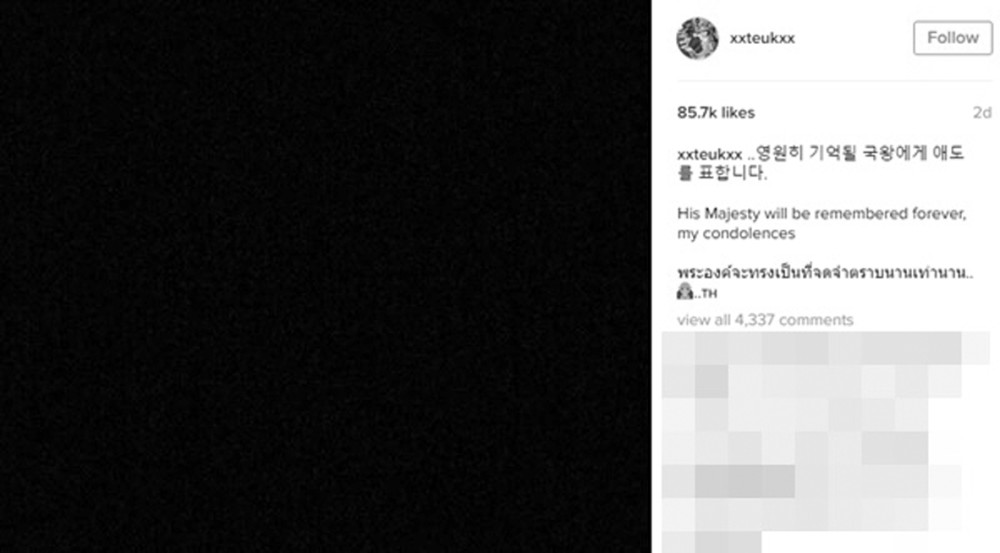Open the xxteukxx profile avatar
Screen dimensions: 1000x553
(697, 38)
